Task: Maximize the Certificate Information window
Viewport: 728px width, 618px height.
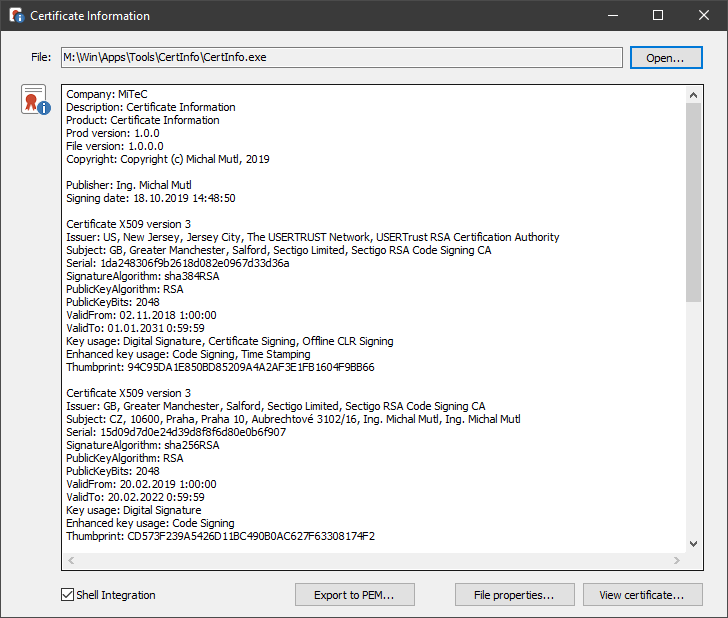Action: [x=658, y=15]
